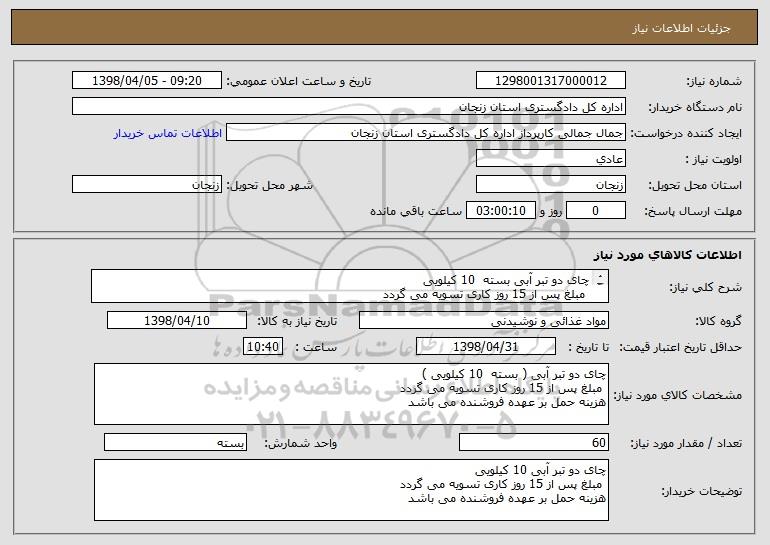Screen dimensions: 770x545
Task: Click the label گروه کالا
Action: tap(718, 321)
